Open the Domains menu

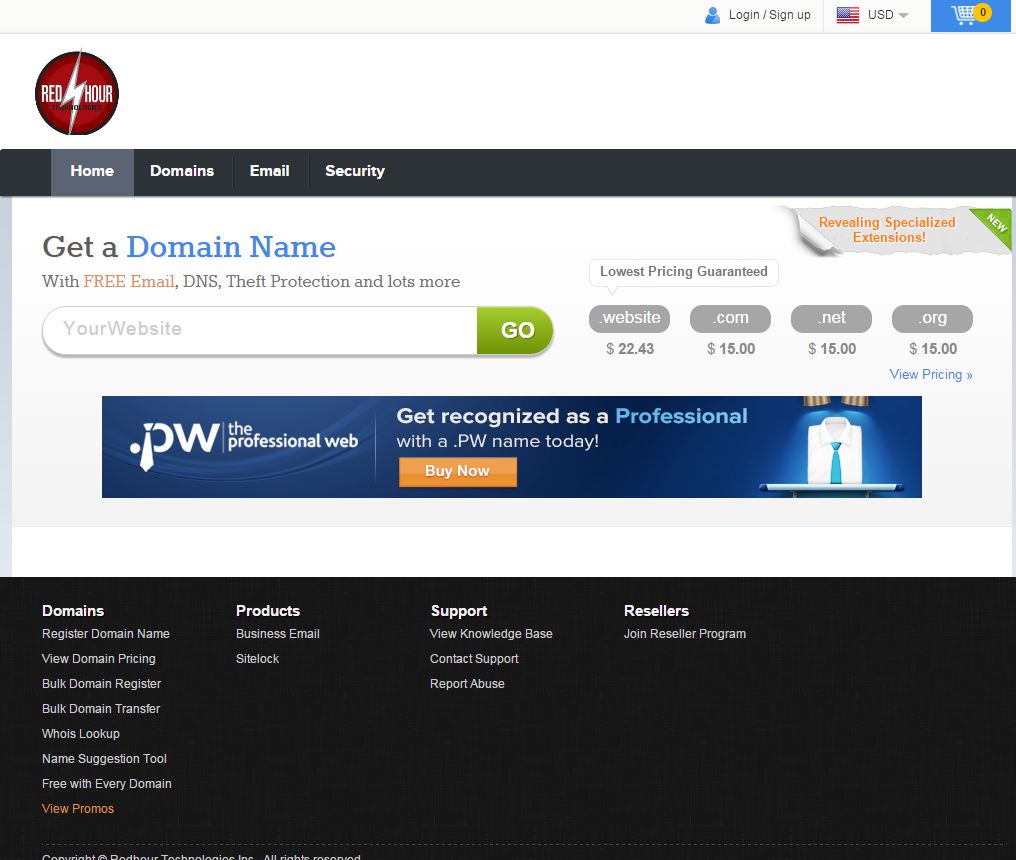182,172
